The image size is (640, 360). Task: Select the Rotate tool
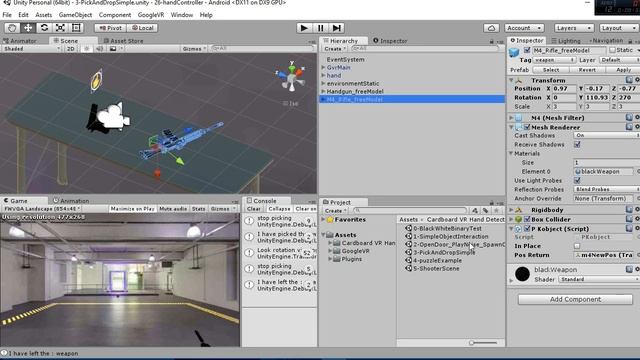click(x=44, y=28)
